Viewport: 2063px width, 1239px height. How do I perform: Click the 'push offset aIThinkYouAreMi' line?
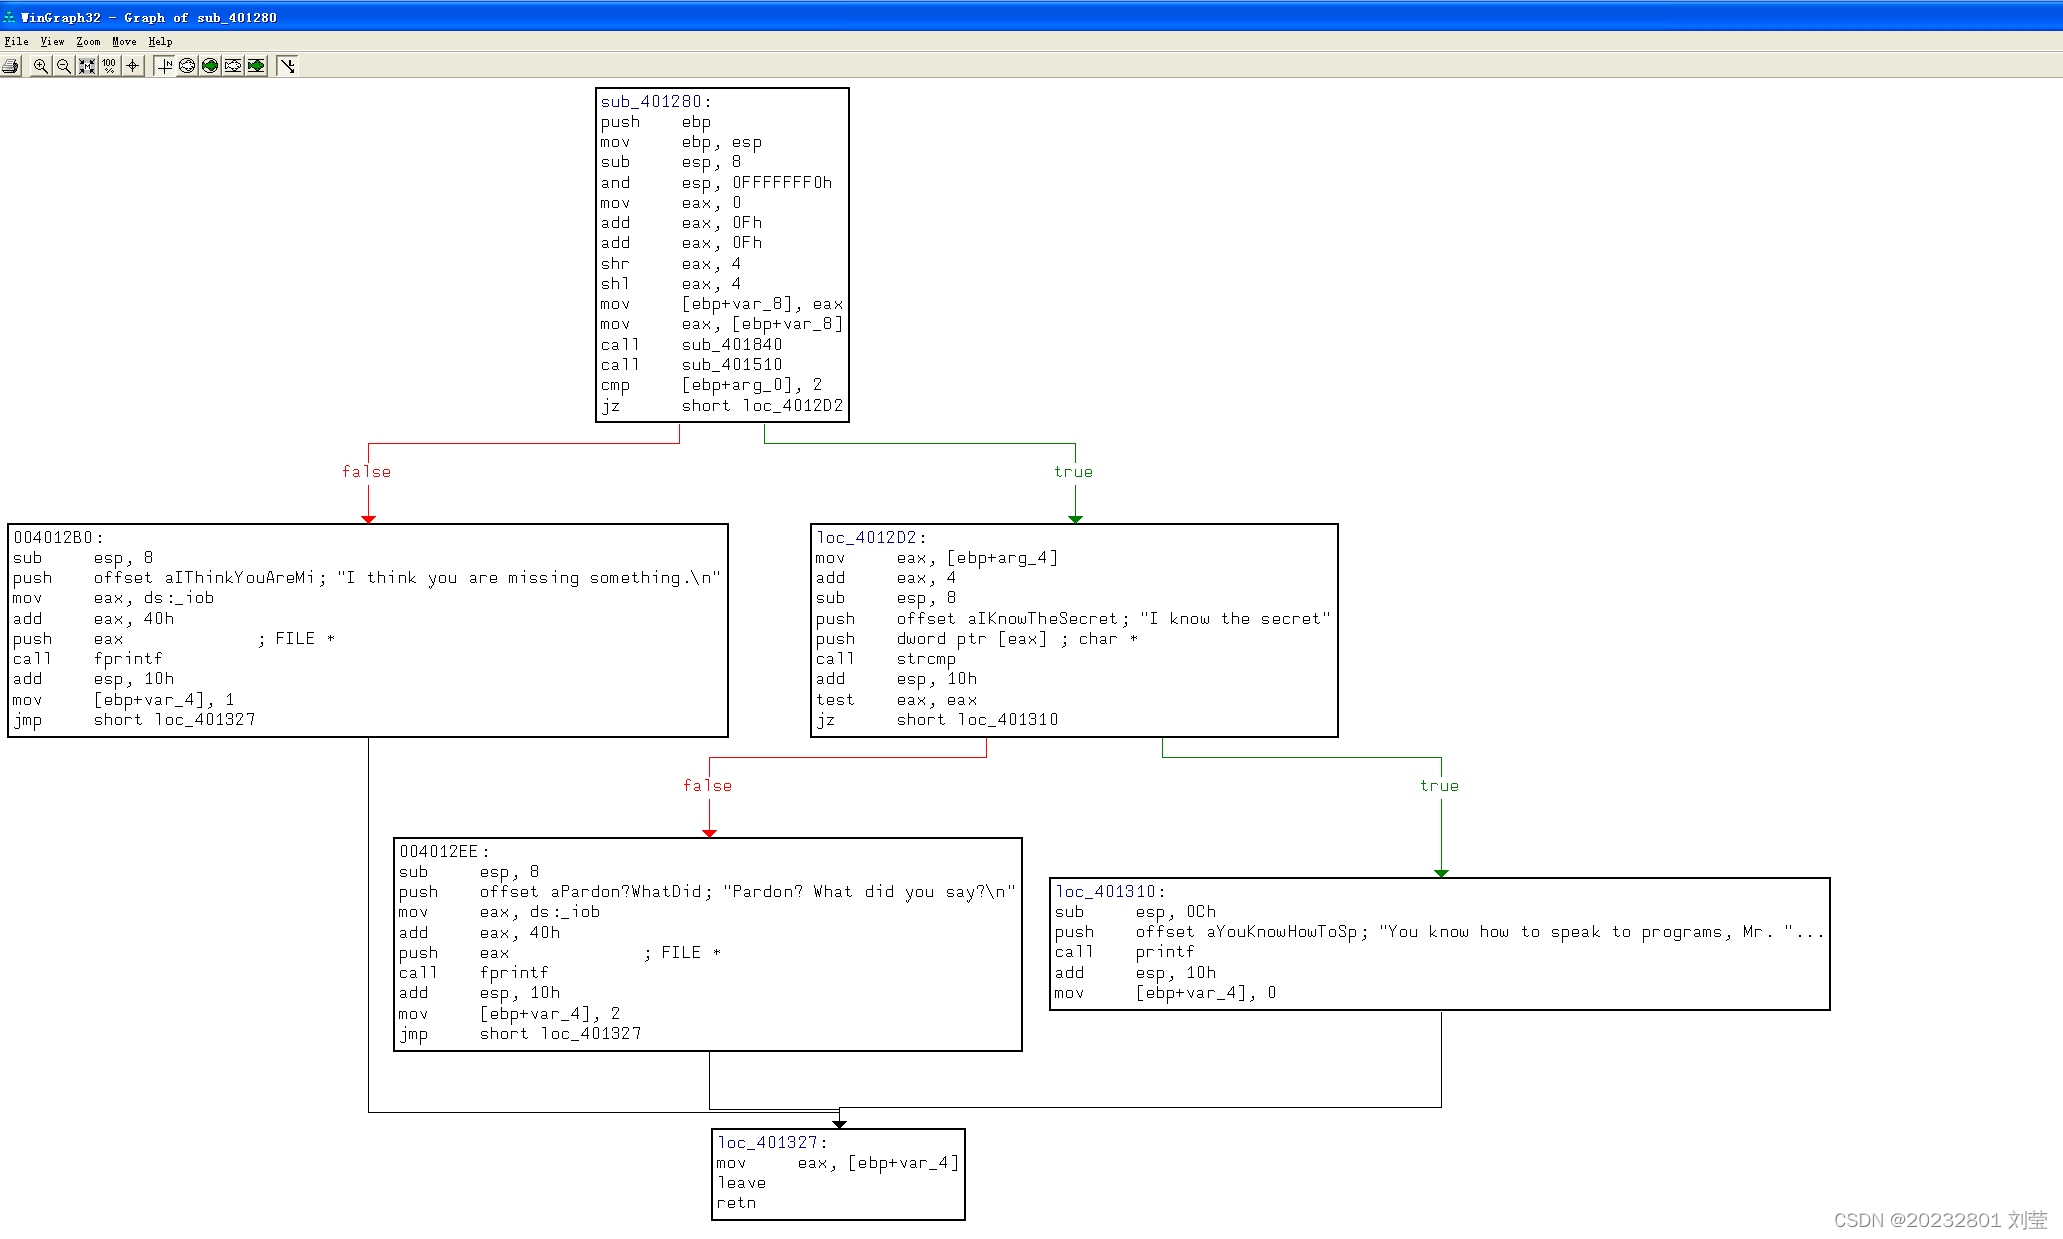(x=366, y=578)
